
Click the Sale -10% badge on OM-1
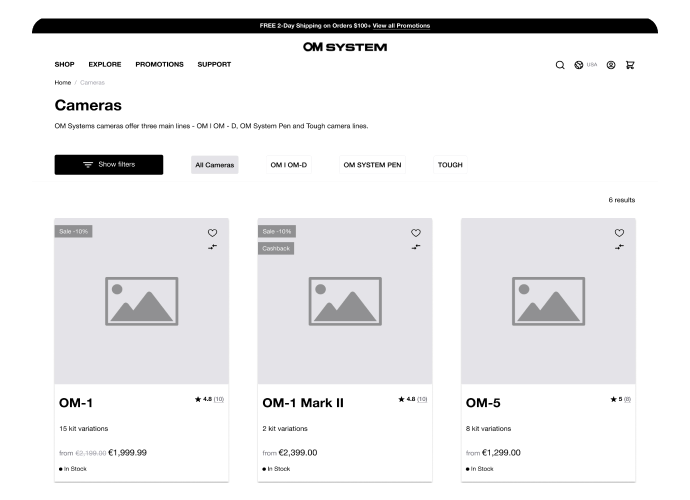click(73, 232)
